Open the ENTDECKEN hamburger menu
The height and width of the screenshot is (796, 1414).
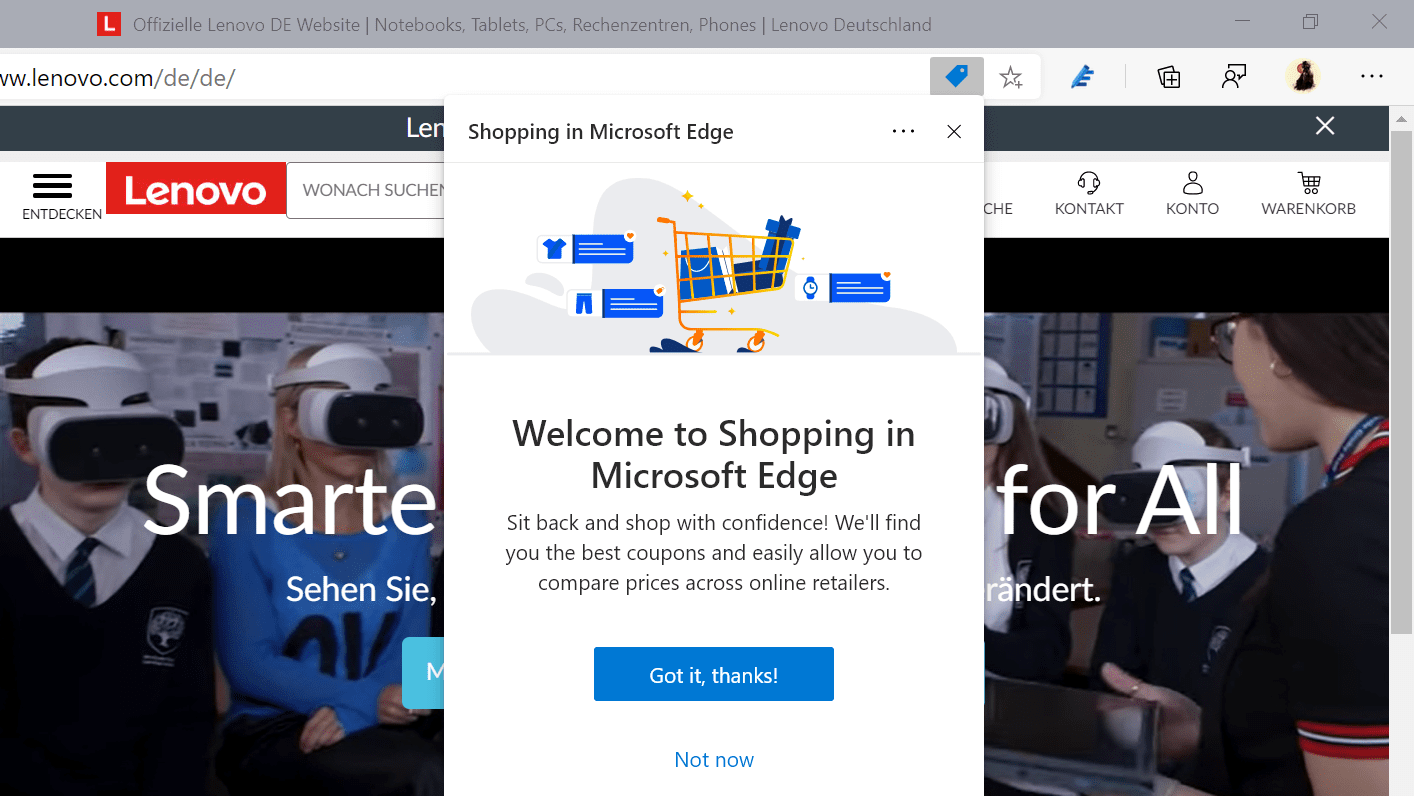click(52, 188)
